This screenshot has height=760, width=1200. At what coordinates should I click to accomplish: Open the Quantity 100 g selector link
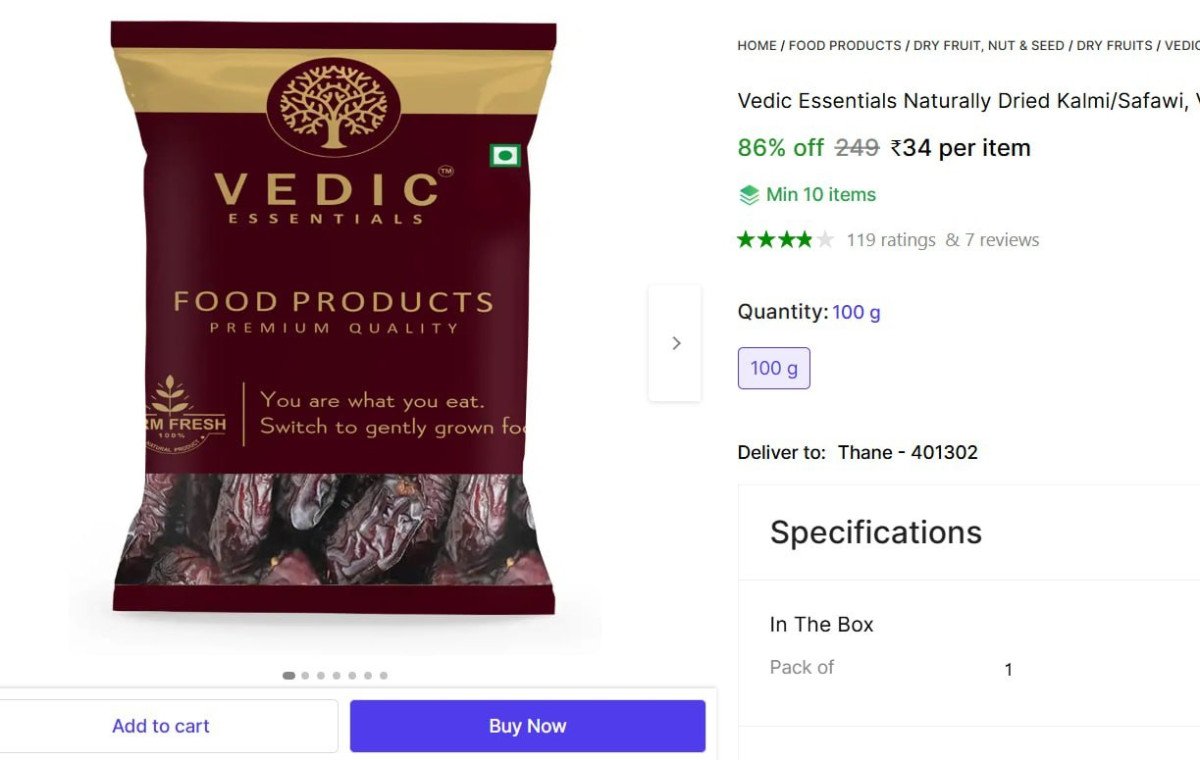(856, 311)
